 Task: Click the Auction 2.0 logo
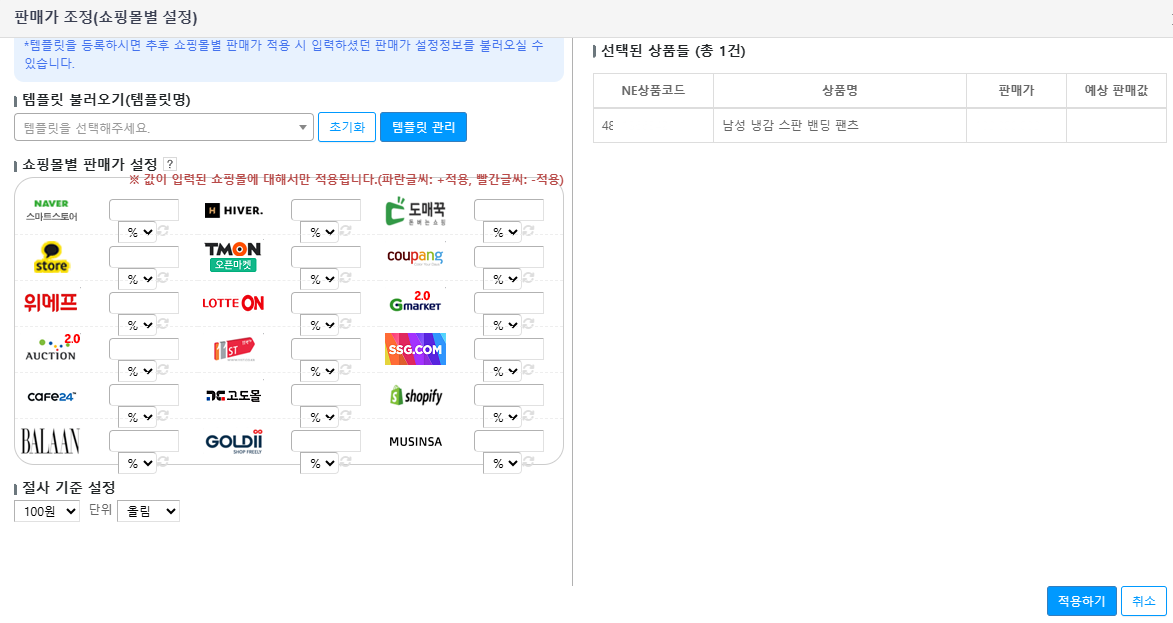coord(52,348)
